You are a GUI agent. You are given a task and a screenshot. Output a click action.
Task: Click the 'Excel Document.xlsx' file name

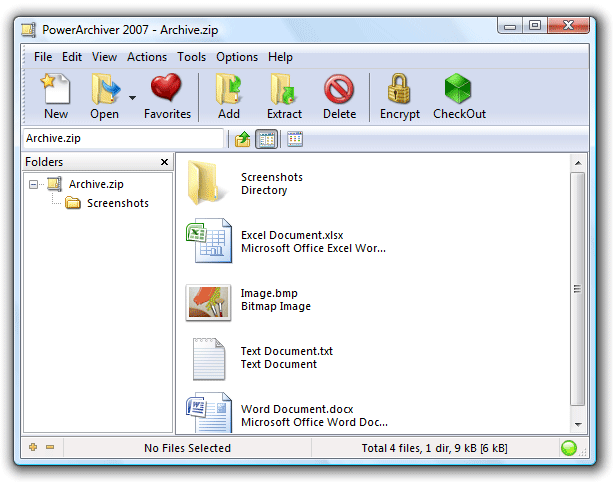pos(292,235)
